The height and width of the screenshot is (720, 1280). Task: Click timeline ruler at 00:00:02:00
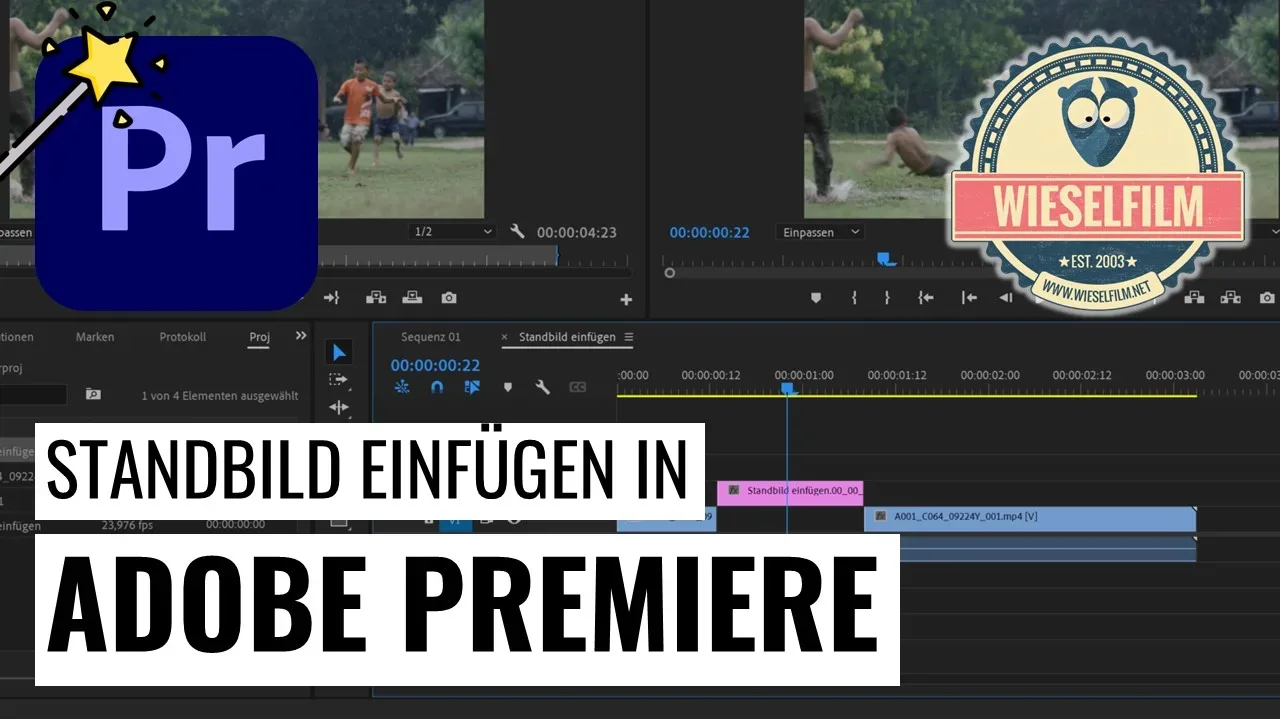point(990,376)
